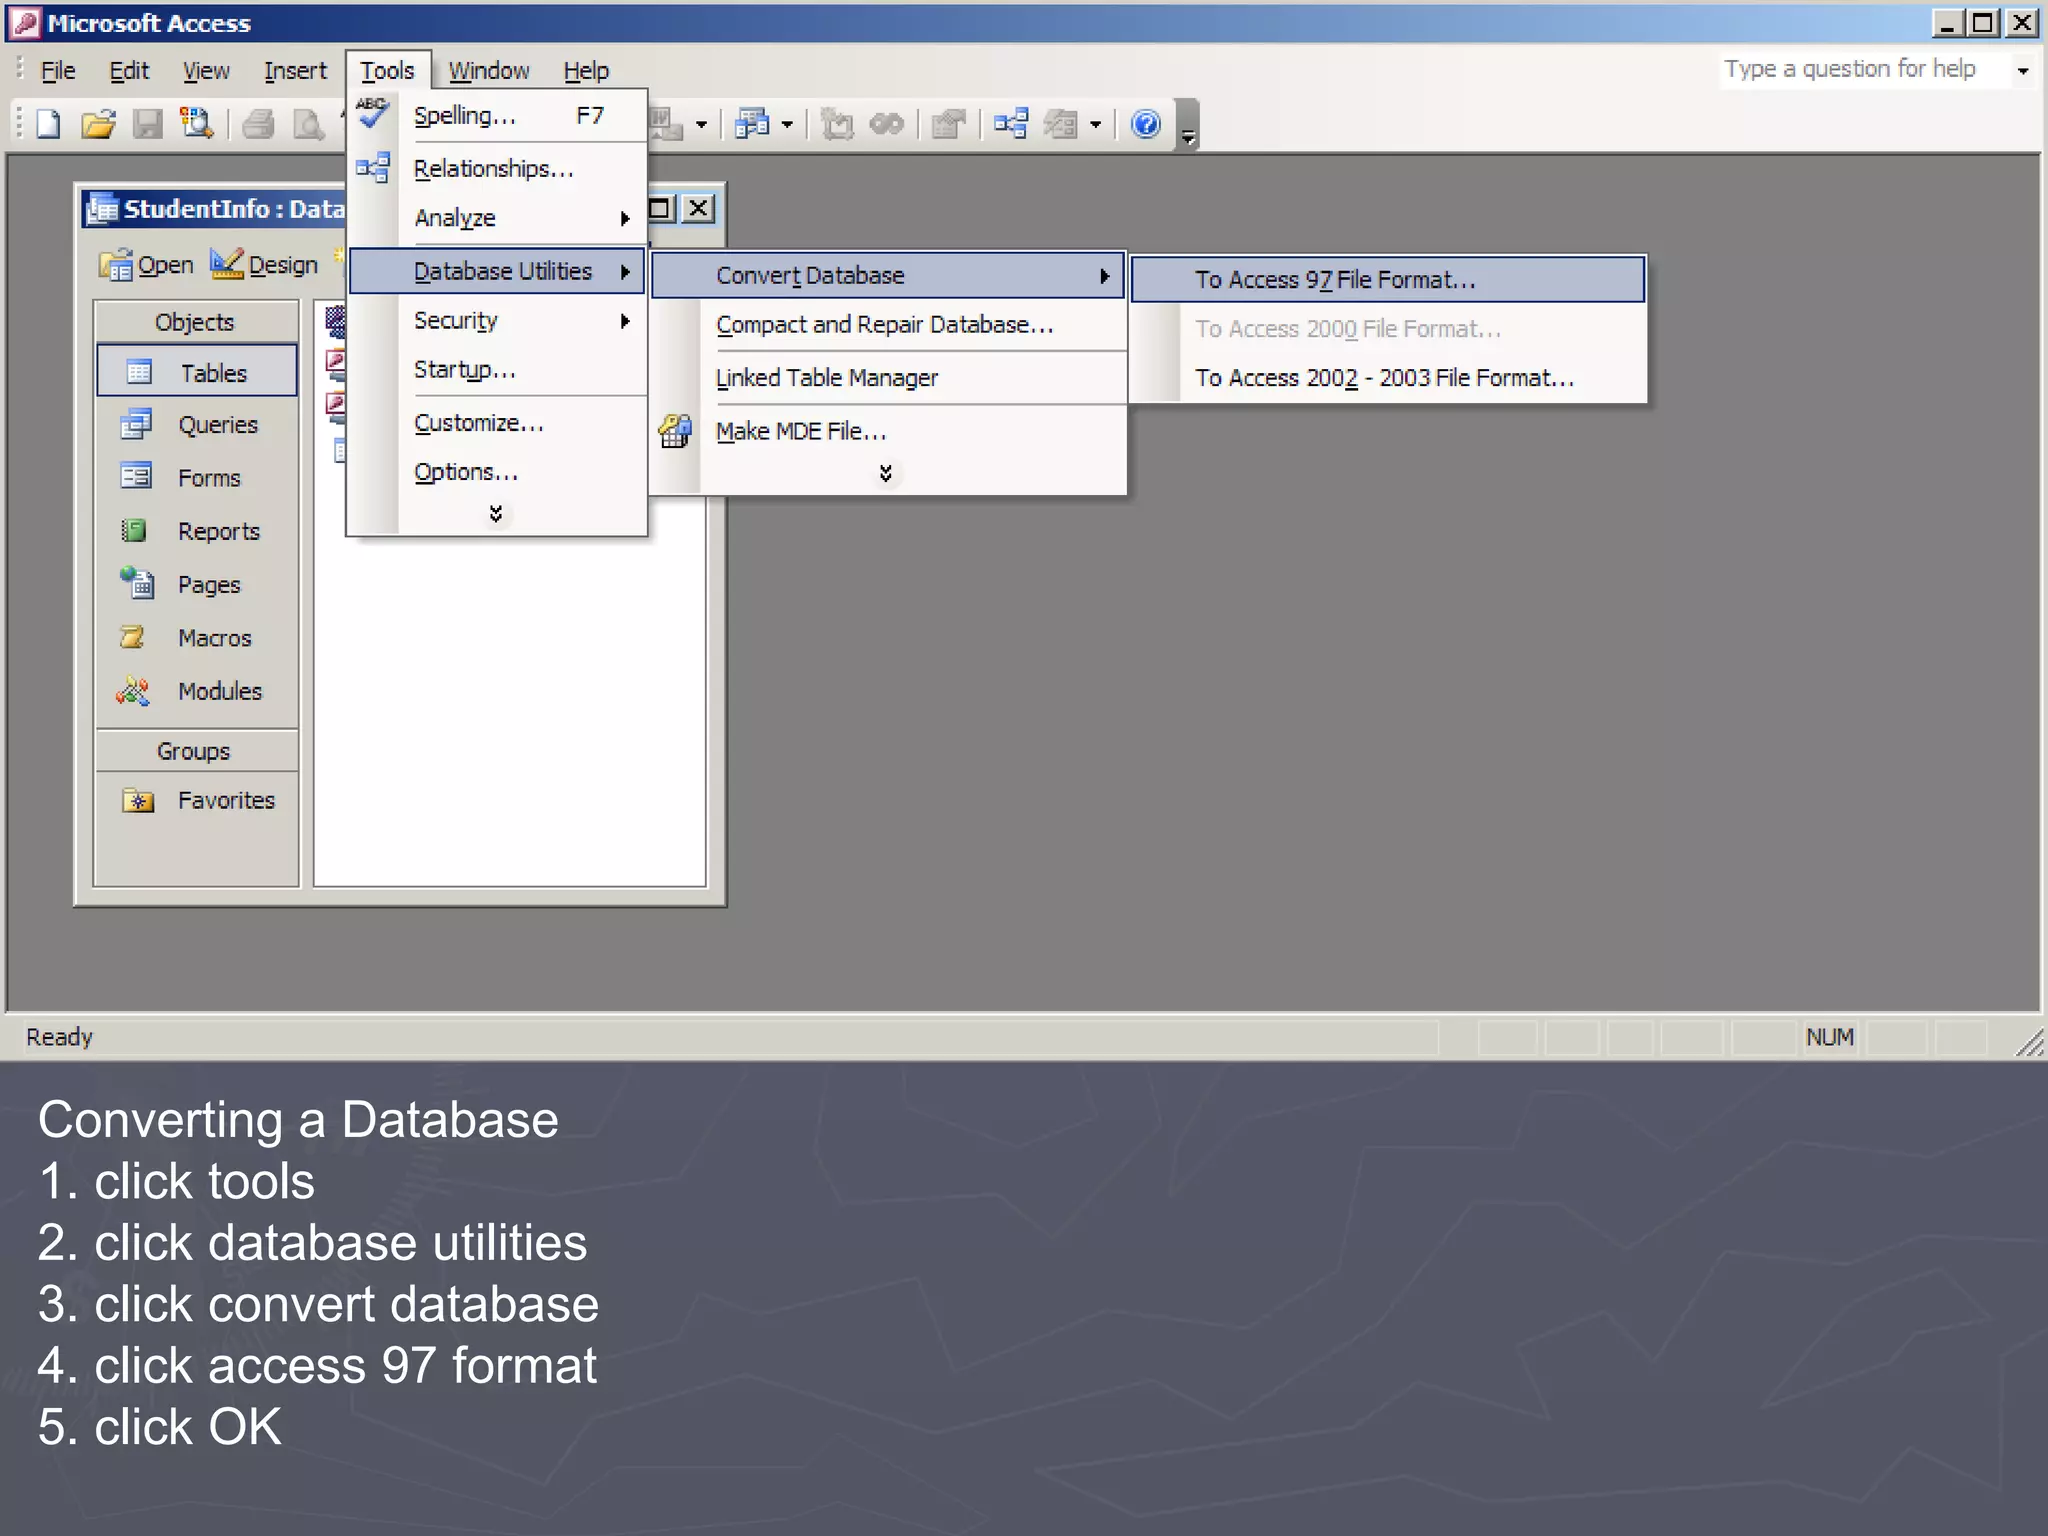Image resolution: width=2048 pixels, height=1536 pixels.
Task: Open the help question box dropdown
Action: 2023,70
